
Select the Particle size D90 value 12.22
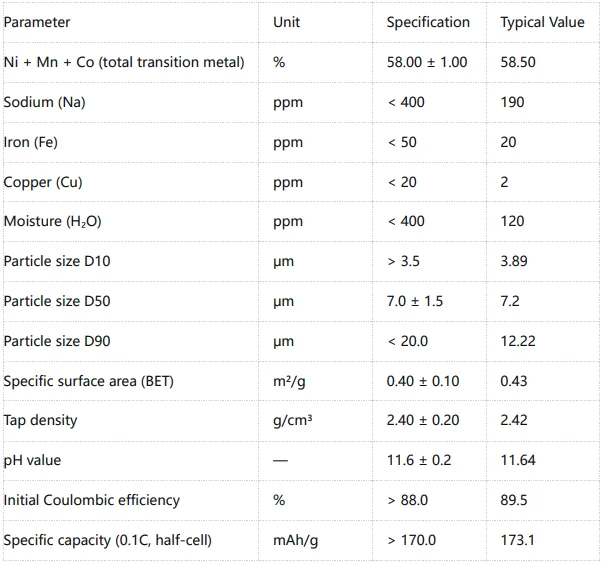518,341
